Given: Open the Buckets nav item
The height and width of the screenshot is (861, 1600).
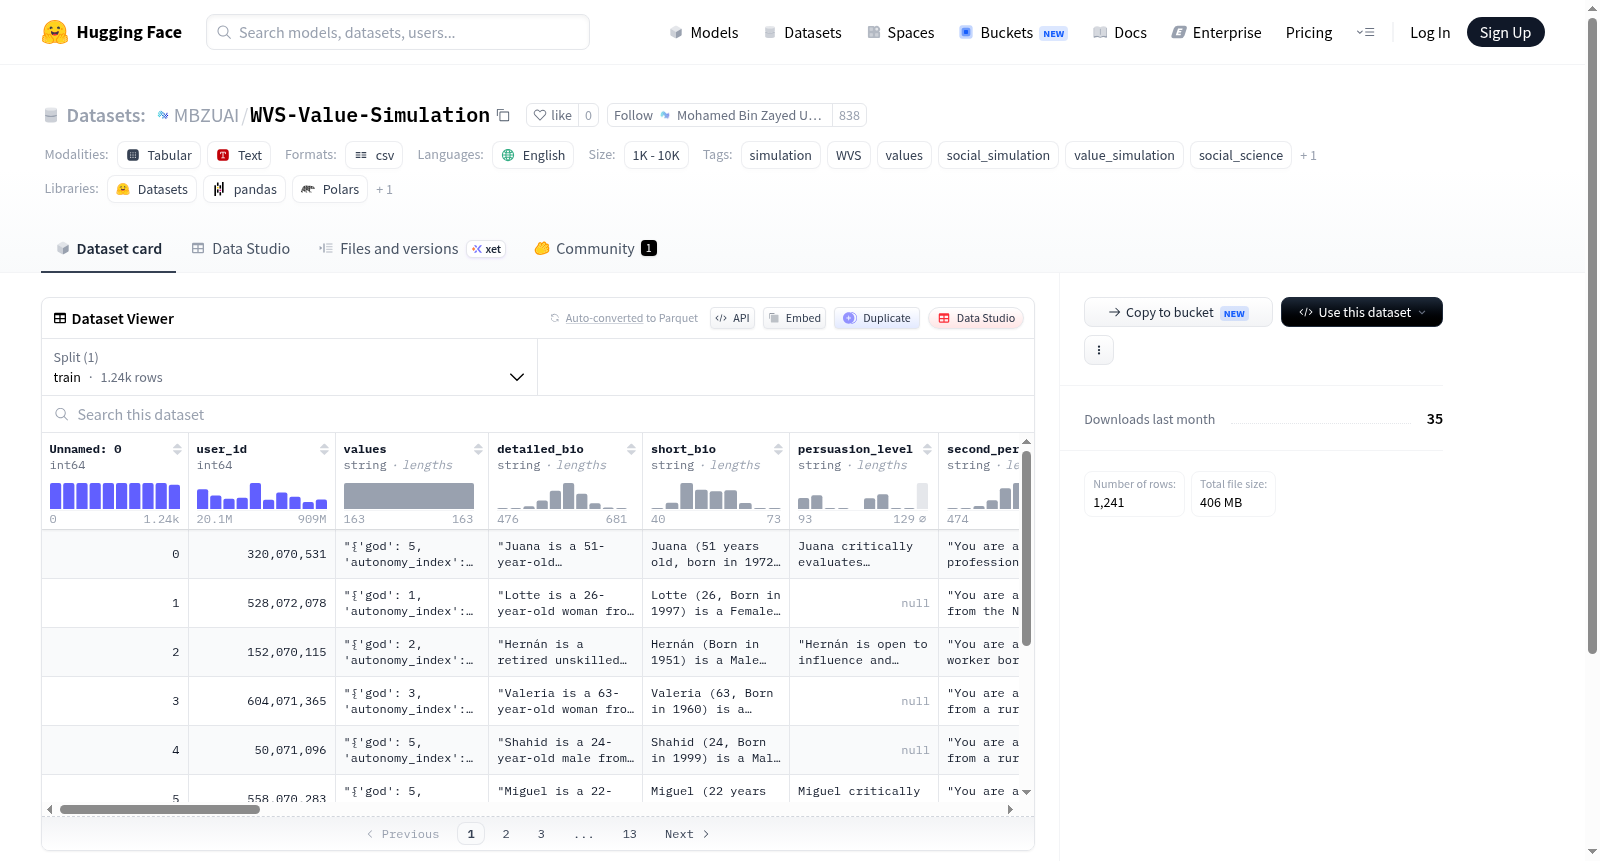Looking at the screenshot, I should click(1013, 32).
